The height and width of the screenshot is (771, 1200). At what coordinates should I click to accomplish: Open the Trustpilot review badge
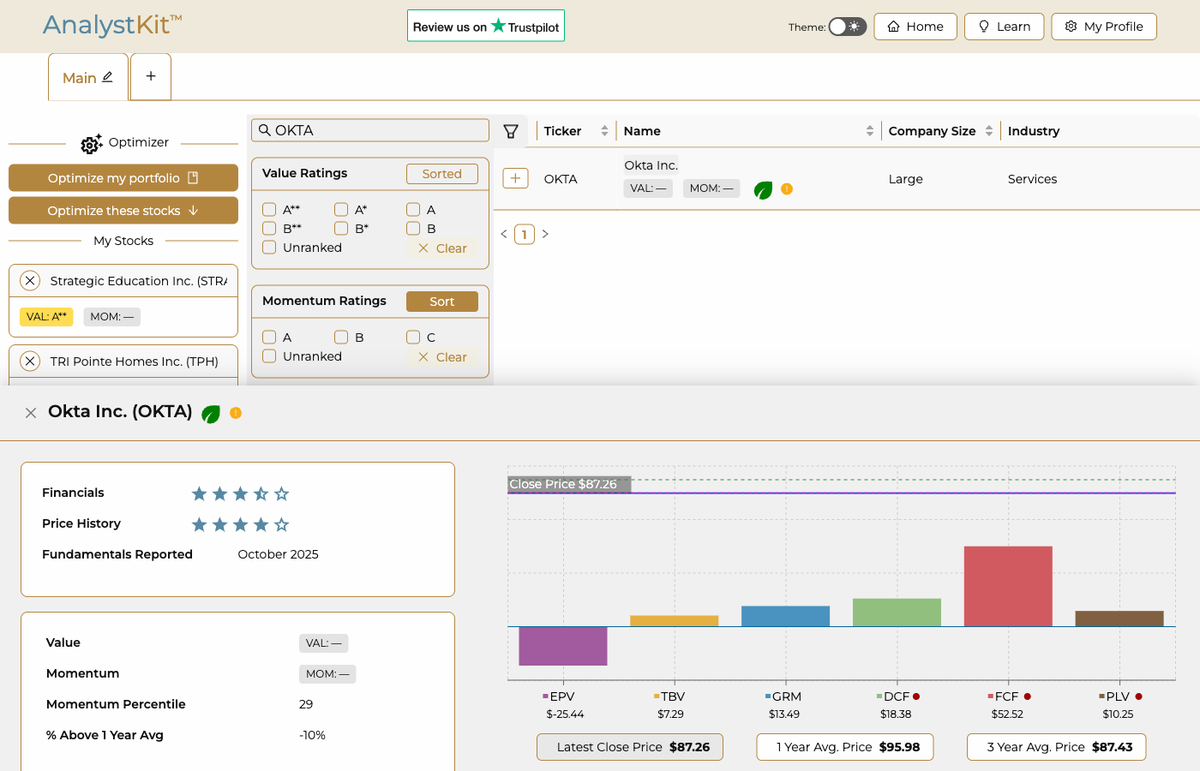click(x=486, y=27)
